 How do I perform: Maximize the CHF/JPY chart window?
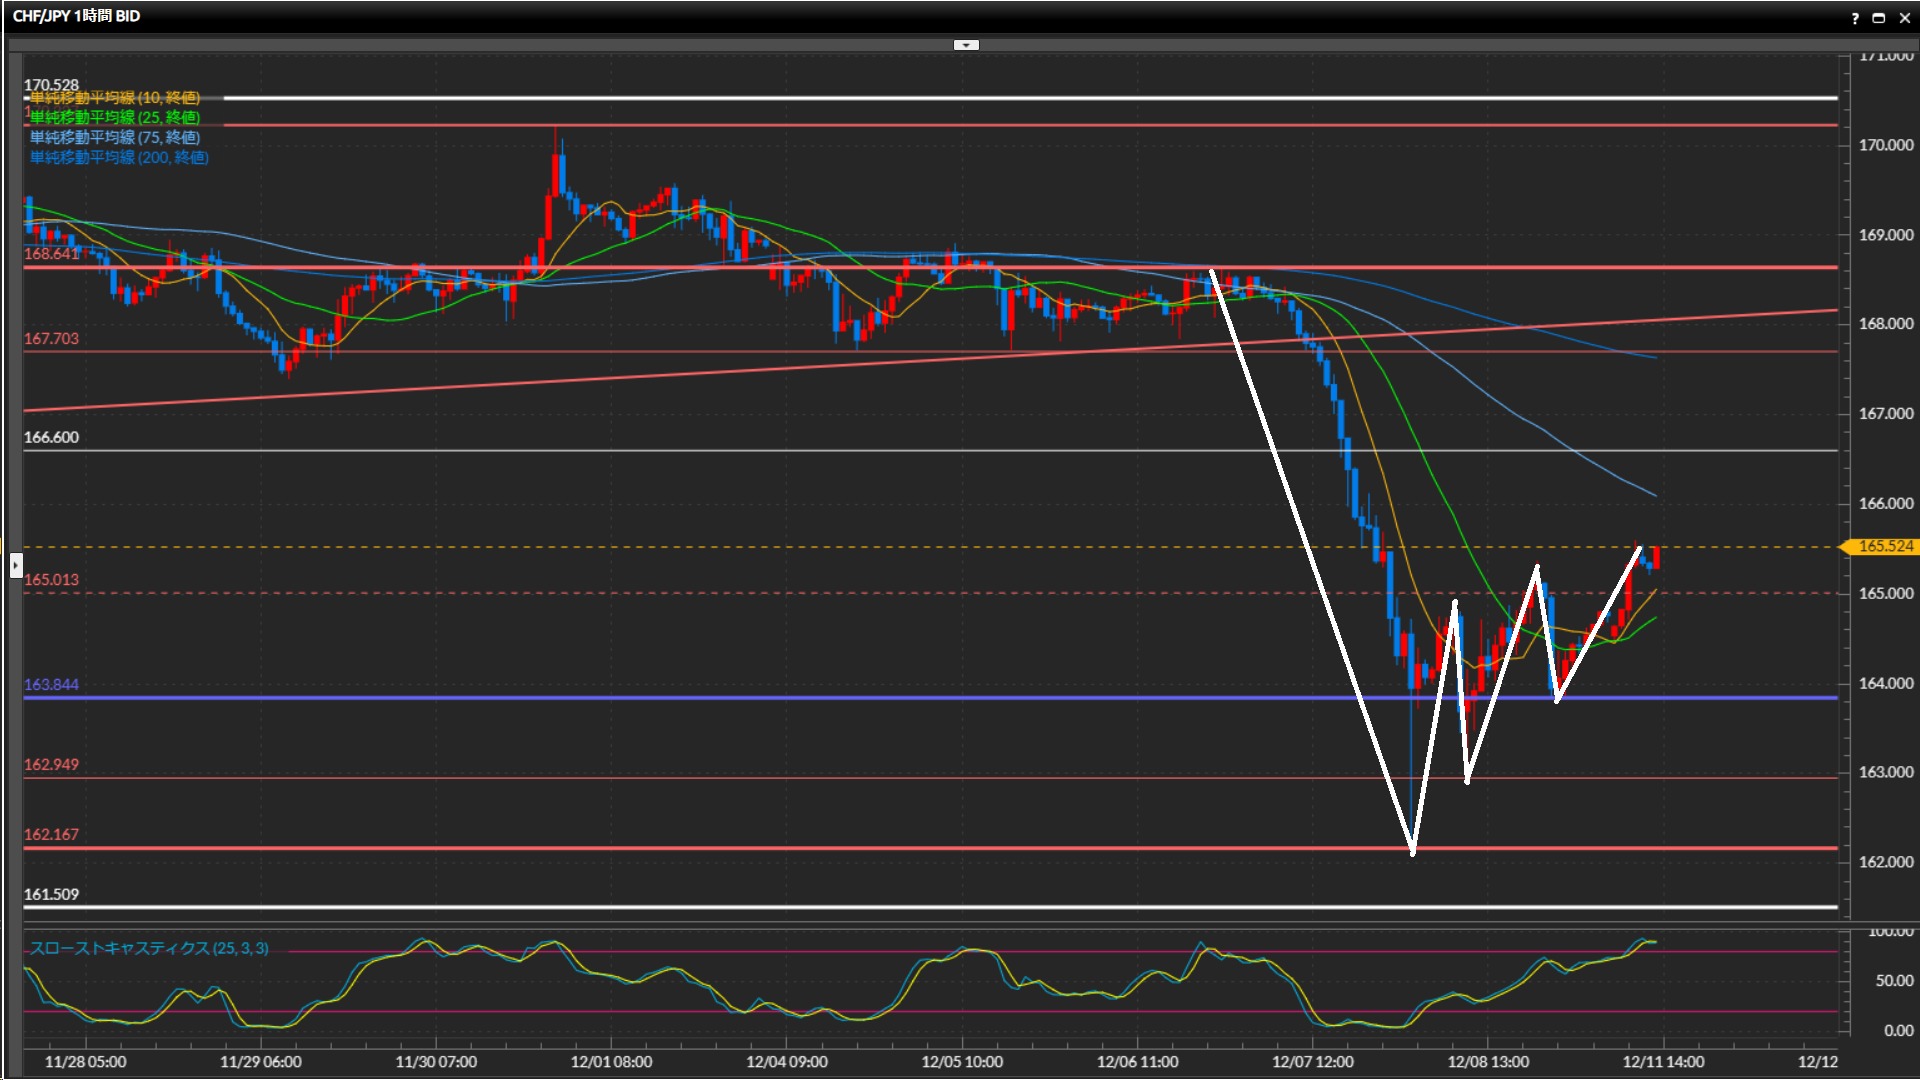click(1879, 18)
